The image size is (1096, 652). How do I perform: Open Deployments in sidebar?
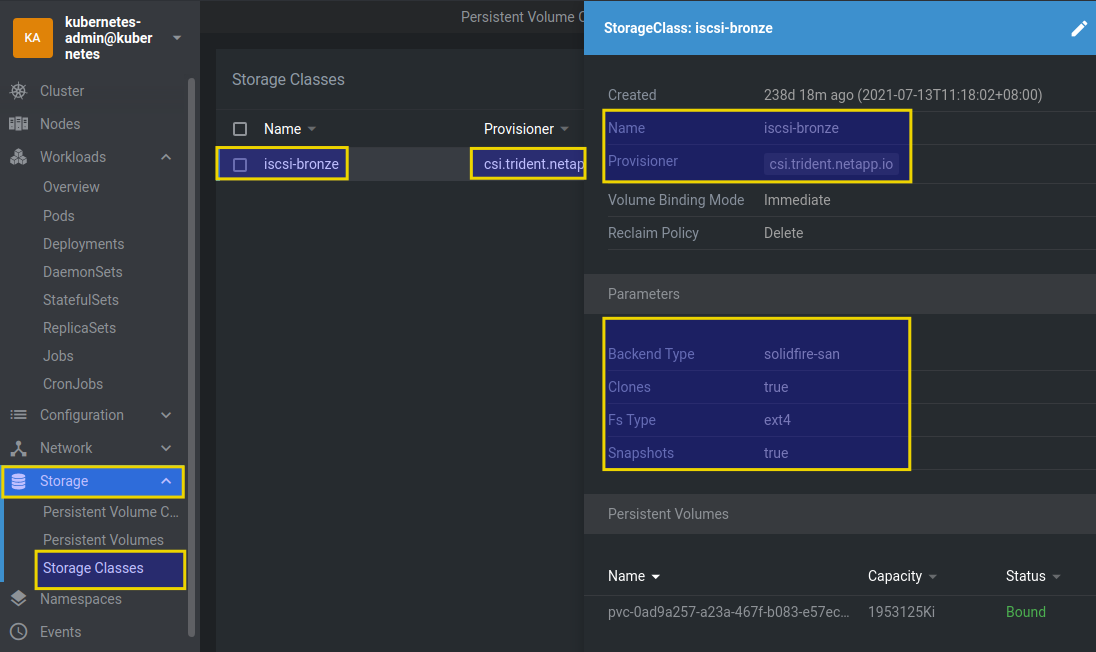click(83, 244)
